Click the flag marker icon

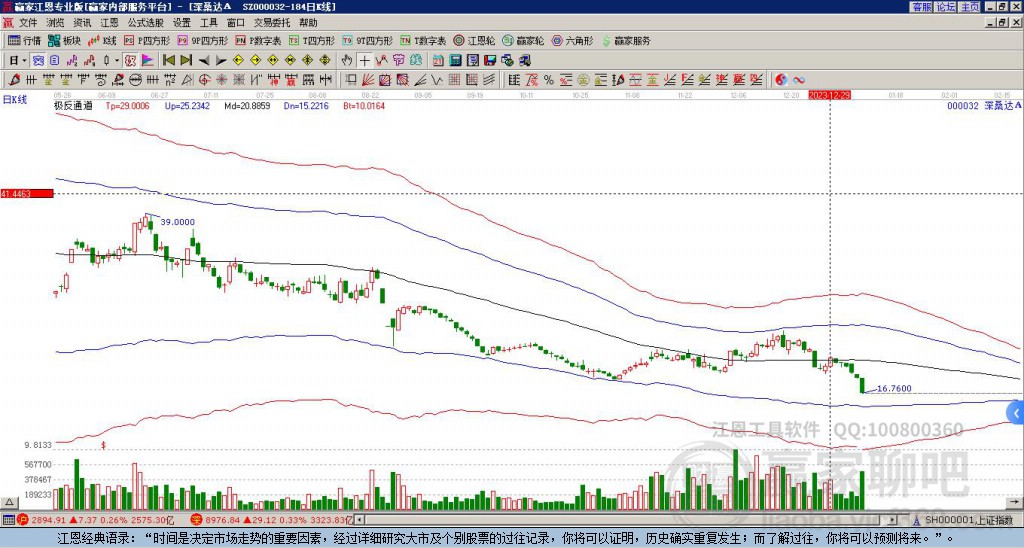tap(148, 61)
